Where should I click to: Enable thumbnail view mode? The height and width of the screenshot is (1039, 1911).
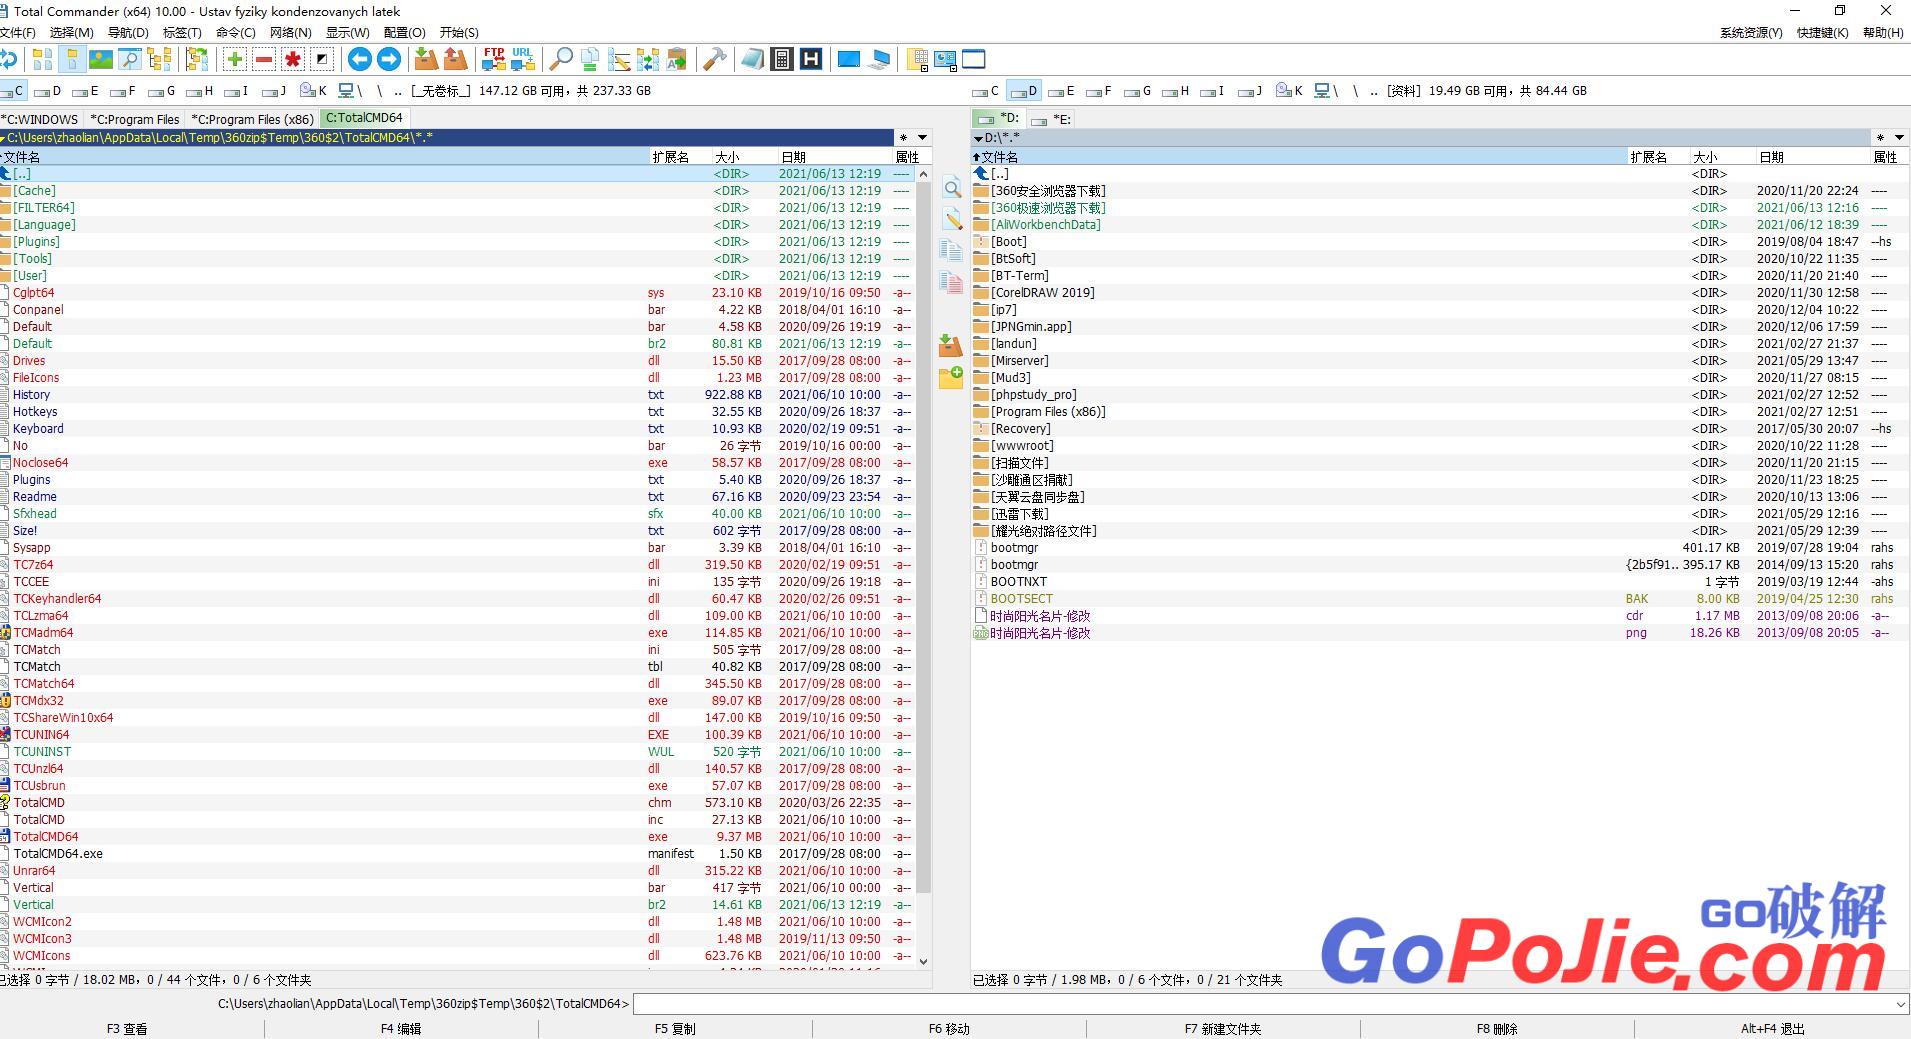coord(100,60)
